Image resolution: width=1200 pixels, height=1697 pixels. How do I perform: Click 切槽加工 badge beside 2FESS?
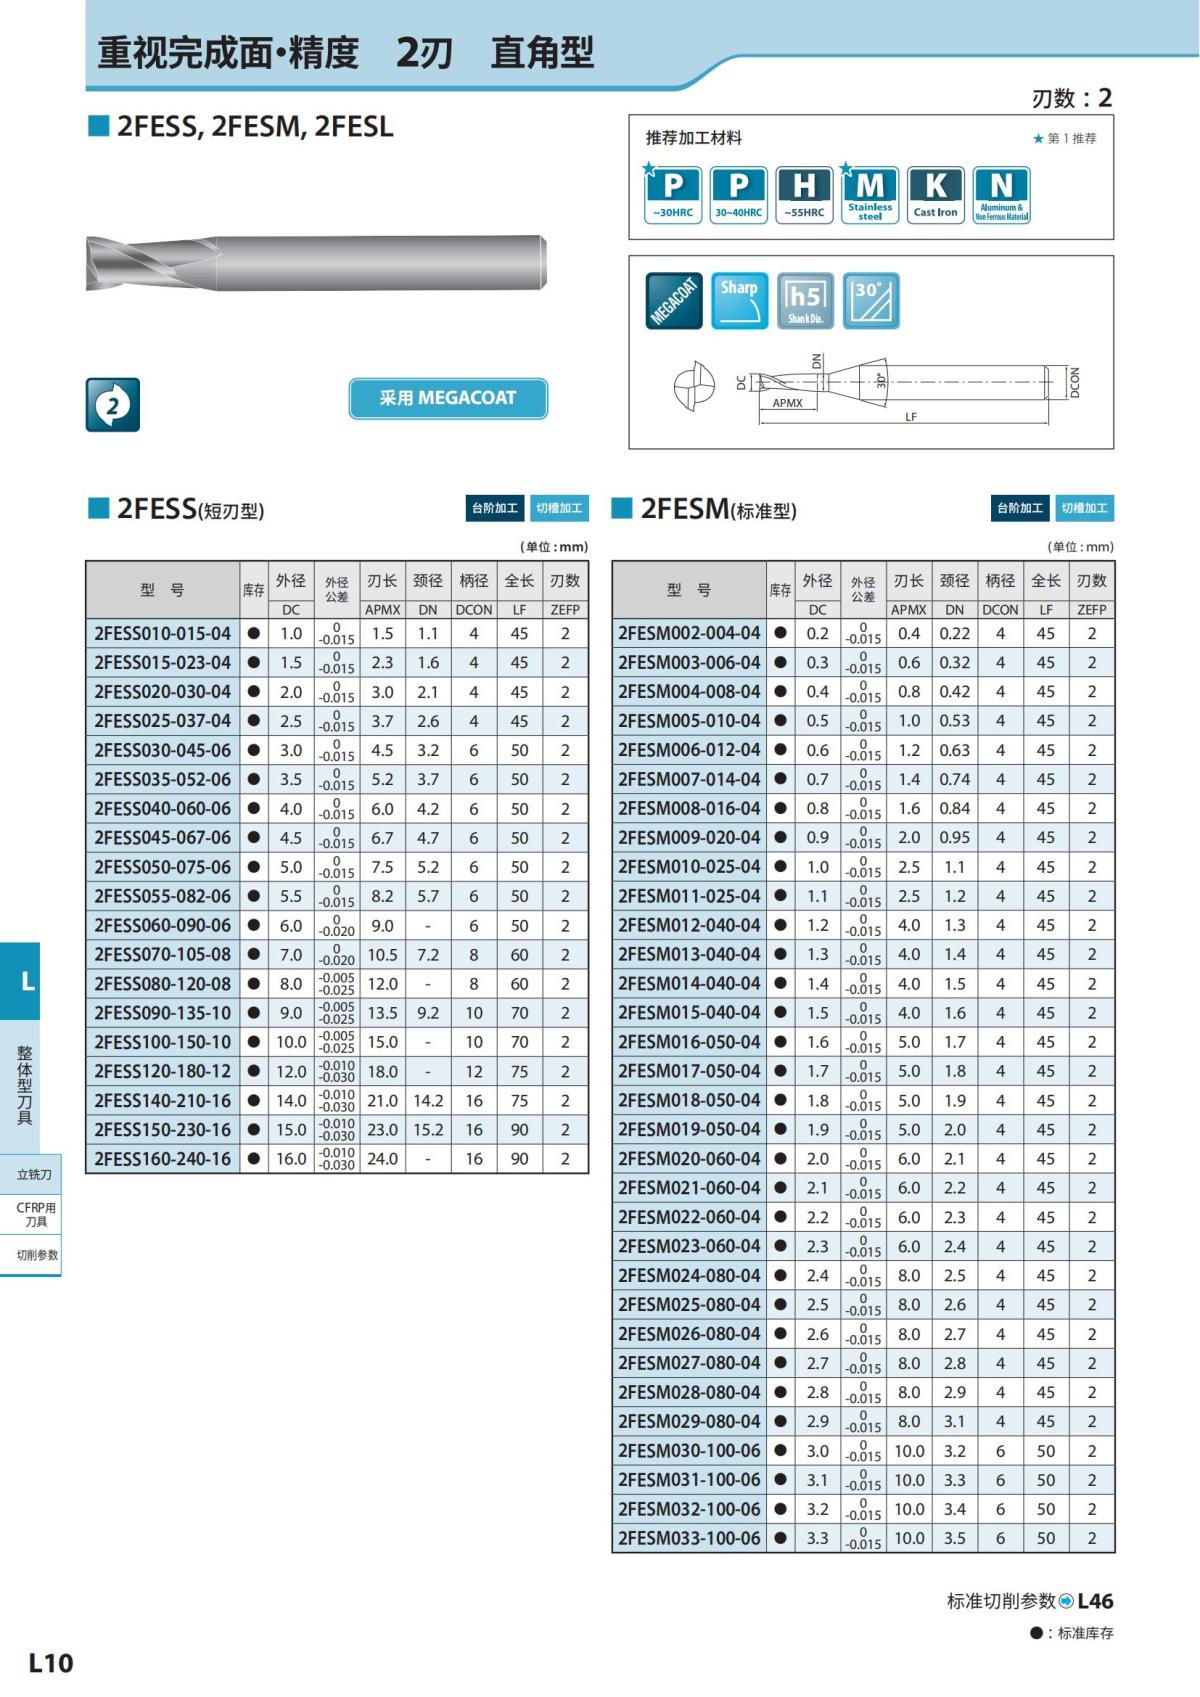tap(559, 508)
